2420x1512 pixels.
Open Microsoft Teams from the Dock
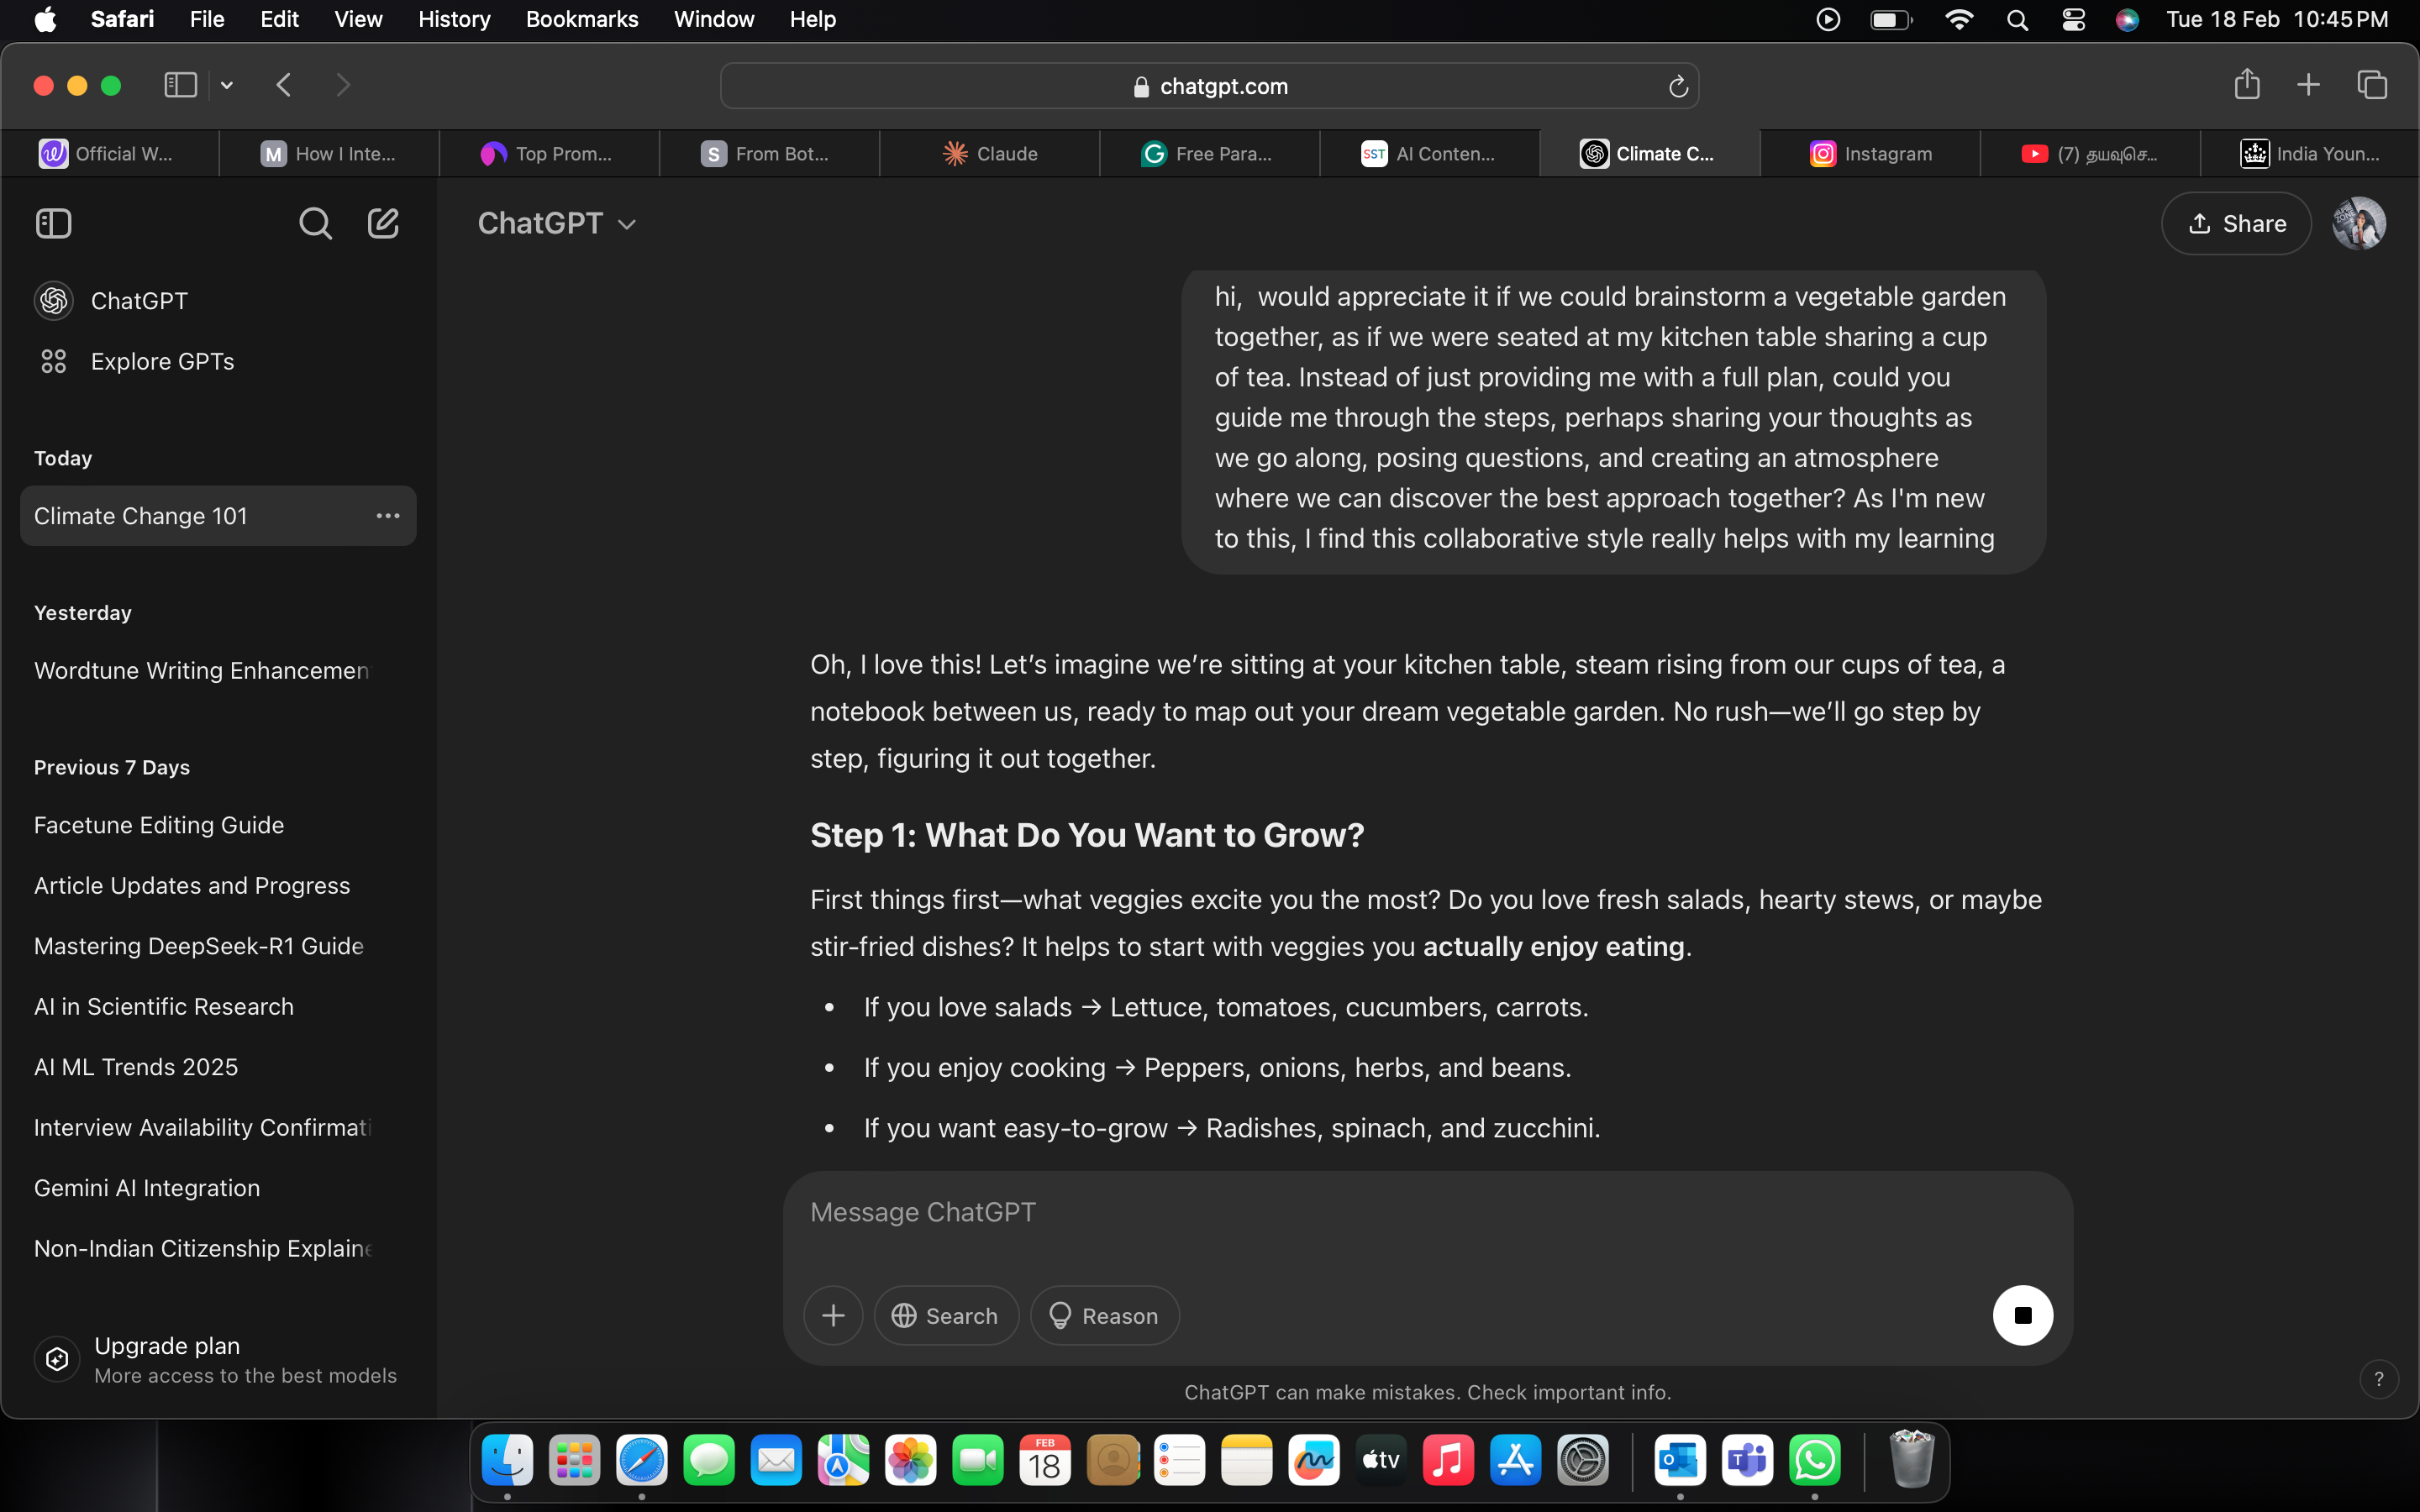pyautogui.click(x=1747, y=1461)
